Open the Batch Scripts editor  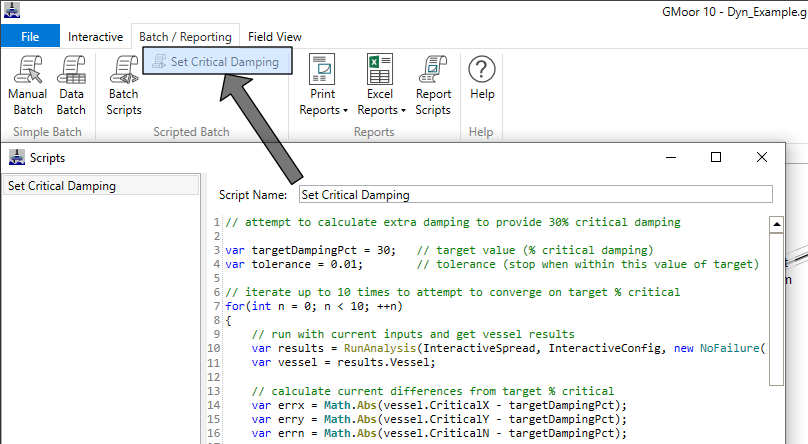click(x=124, y=86)
